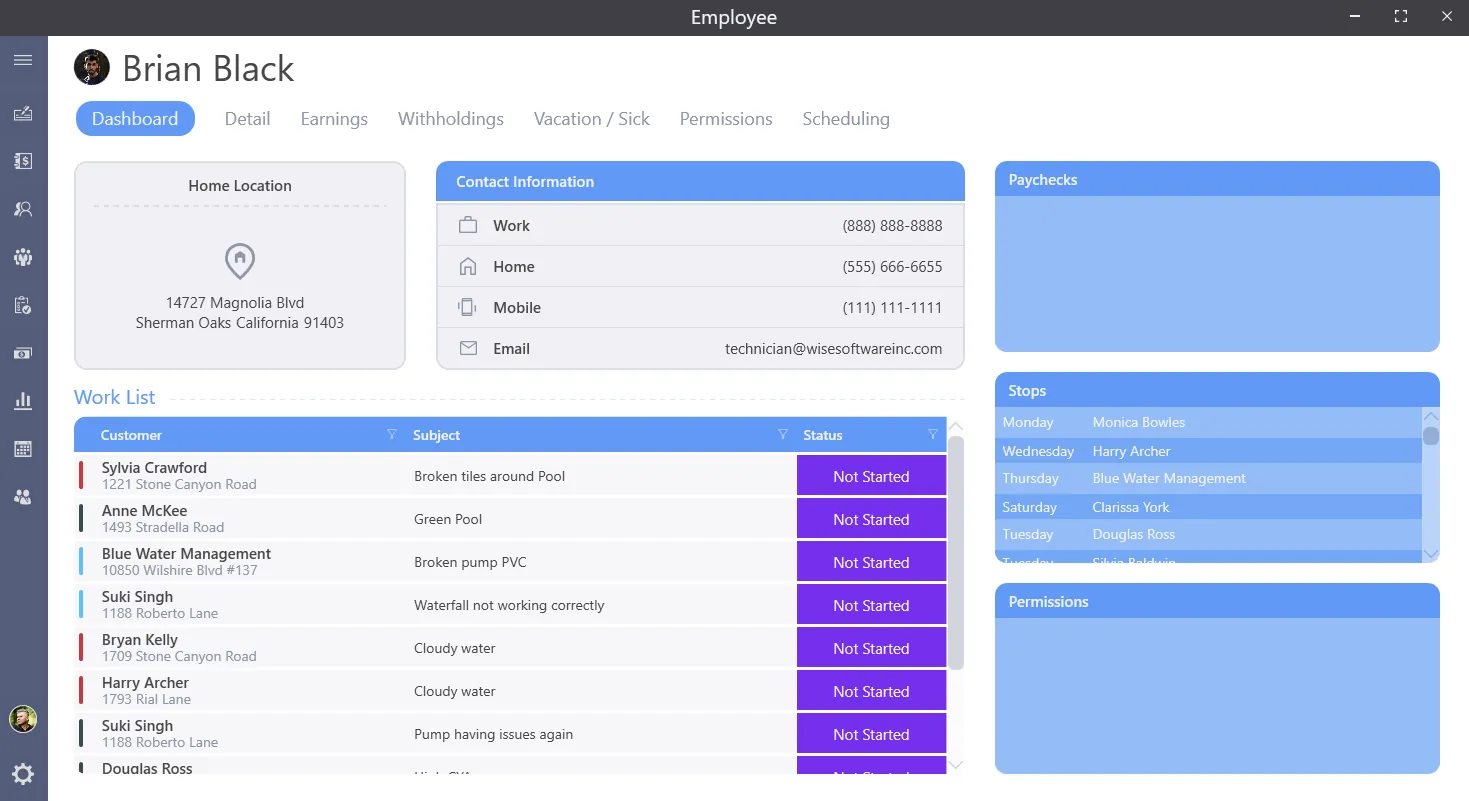The width and height of the screenshot is (1469, 801).
Task: Open the settings gear at the sidebar bottom
Action: (23, 773)
